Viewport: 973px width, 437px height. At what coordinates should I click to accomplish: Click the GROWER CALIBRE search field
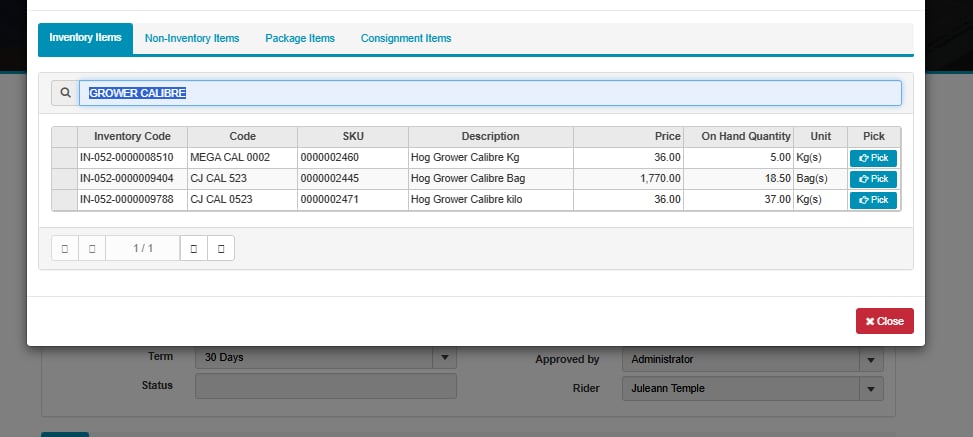point(490,93)
